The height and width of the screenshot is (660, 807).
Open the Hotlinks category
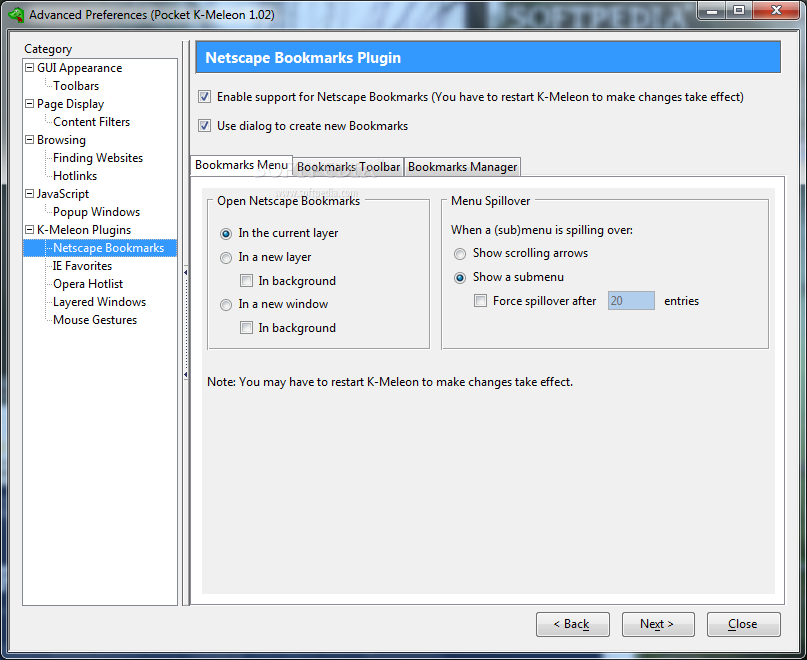pos(75,176)
